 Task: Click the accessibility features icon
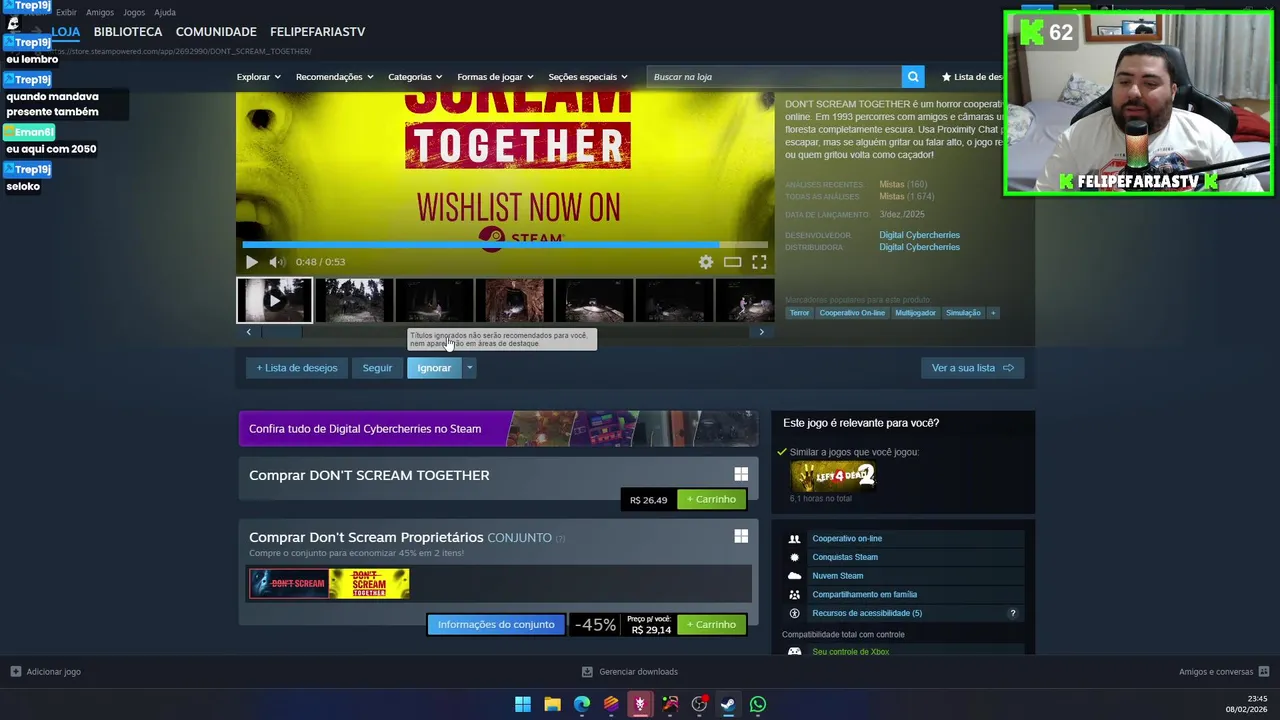pos(794,613)
